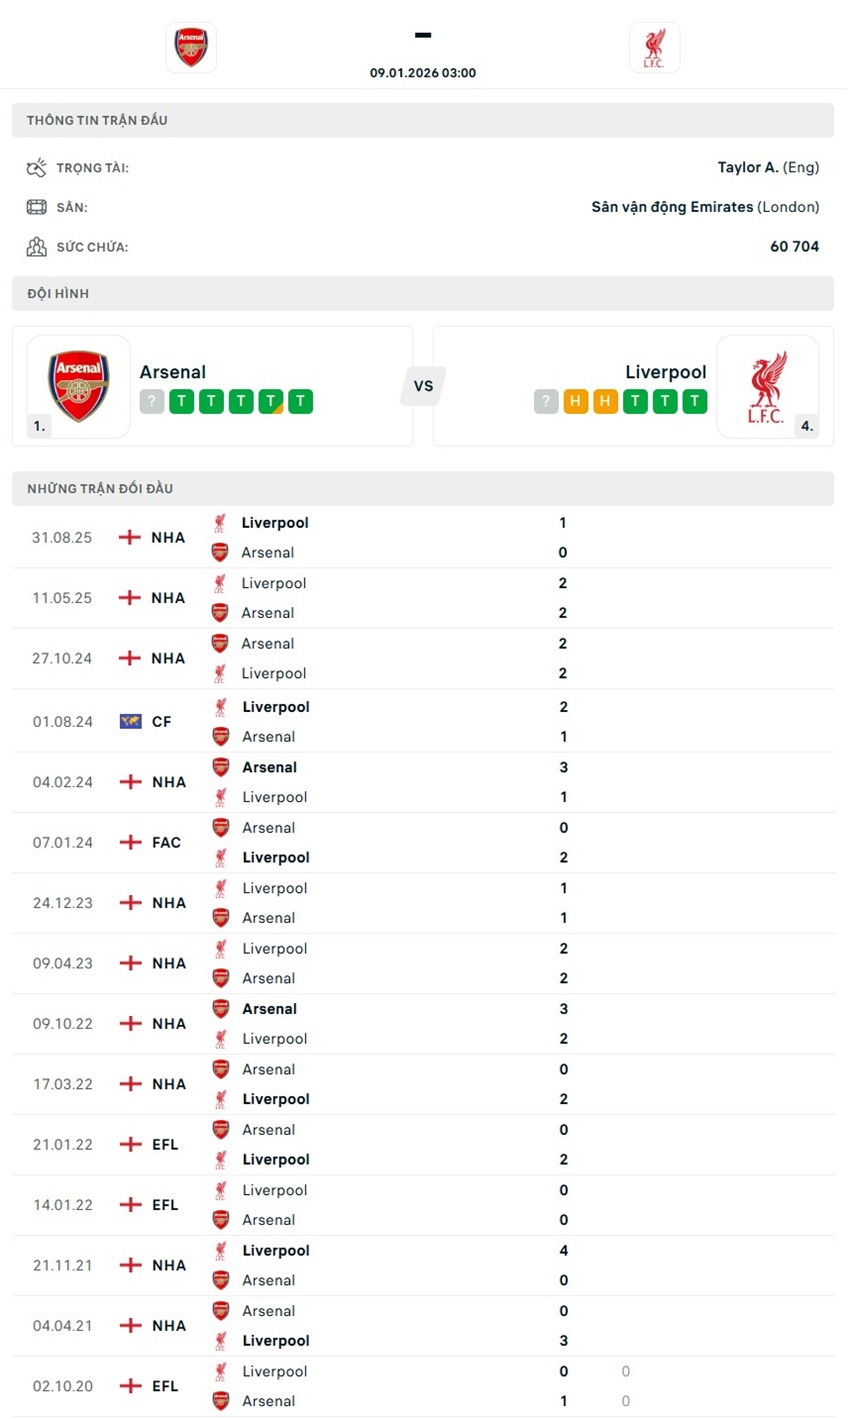Click the referee whistle icon
This screenshot has width=850, height=1419.
point(36,167)
